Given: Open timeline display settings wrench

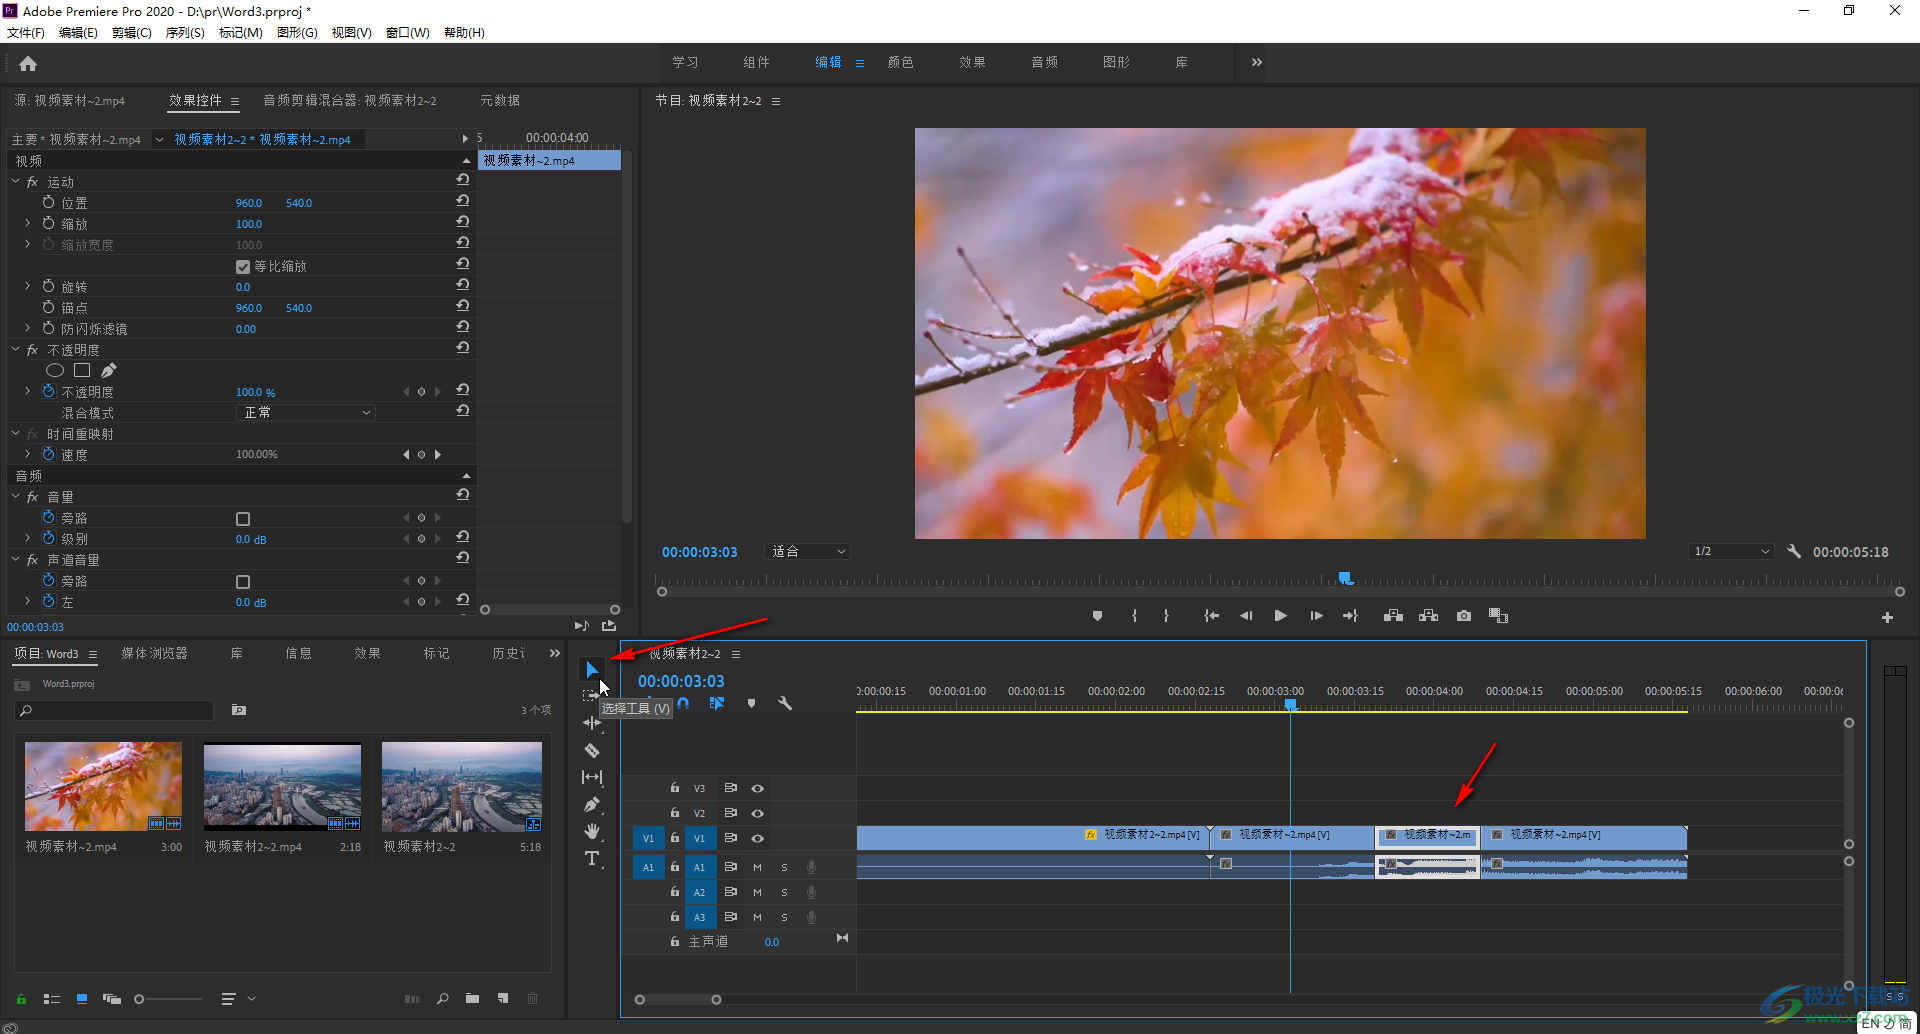Looking at the screenshot, I should pyautogui.click(x=785, y=703).
